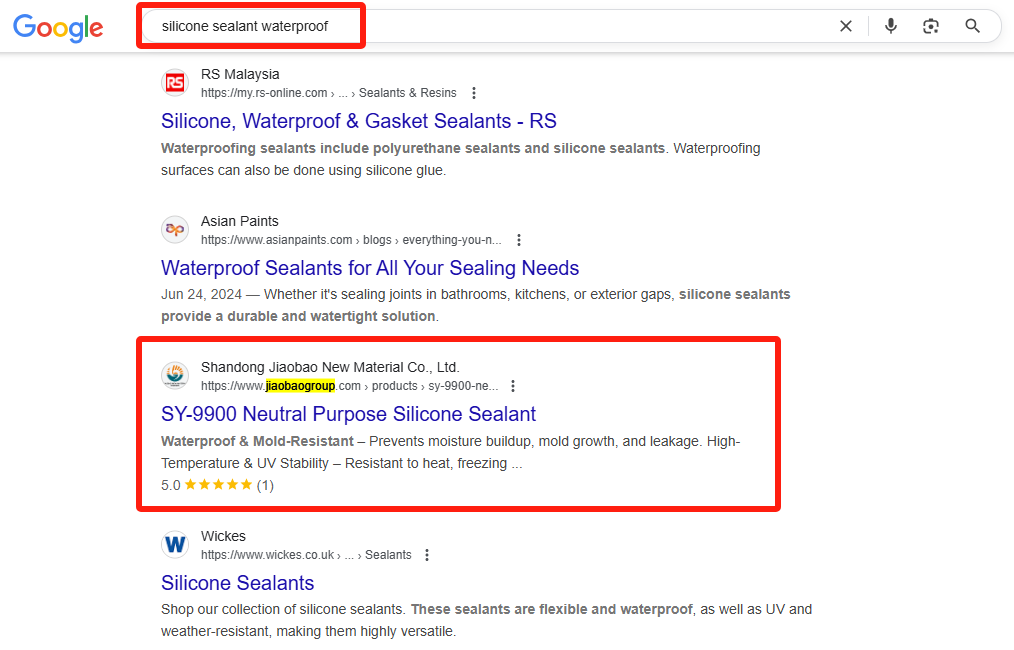
Task: Start voice search with microphone icon
Action: tap(890, 26)
